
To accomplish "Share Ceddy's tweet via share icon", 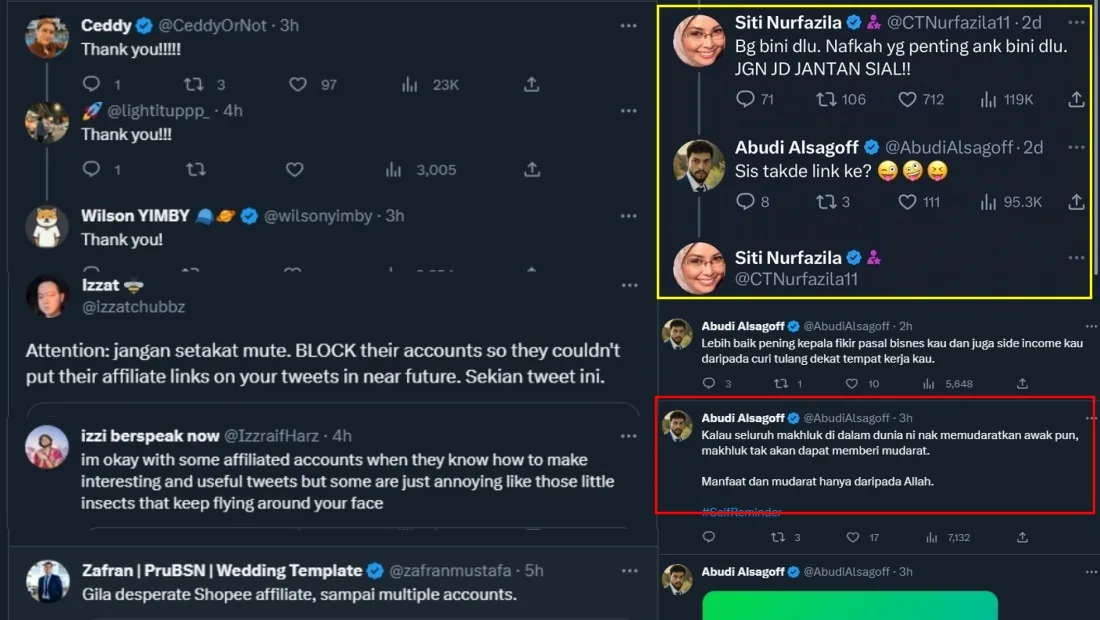I will click(x=532, y=85).
